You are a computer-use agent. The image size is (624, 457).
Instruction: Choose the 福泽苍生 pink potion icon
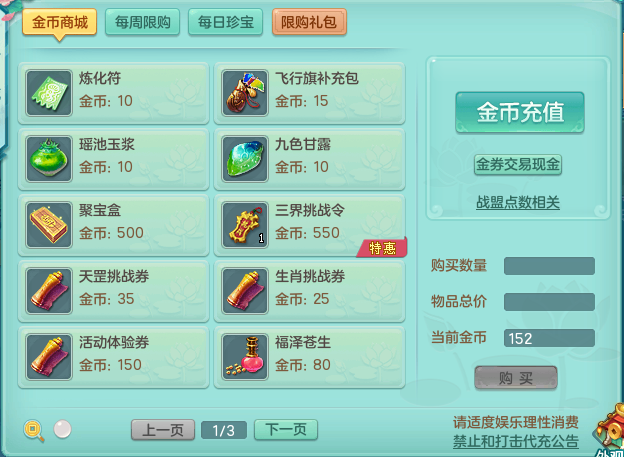(x=245, y=357)
